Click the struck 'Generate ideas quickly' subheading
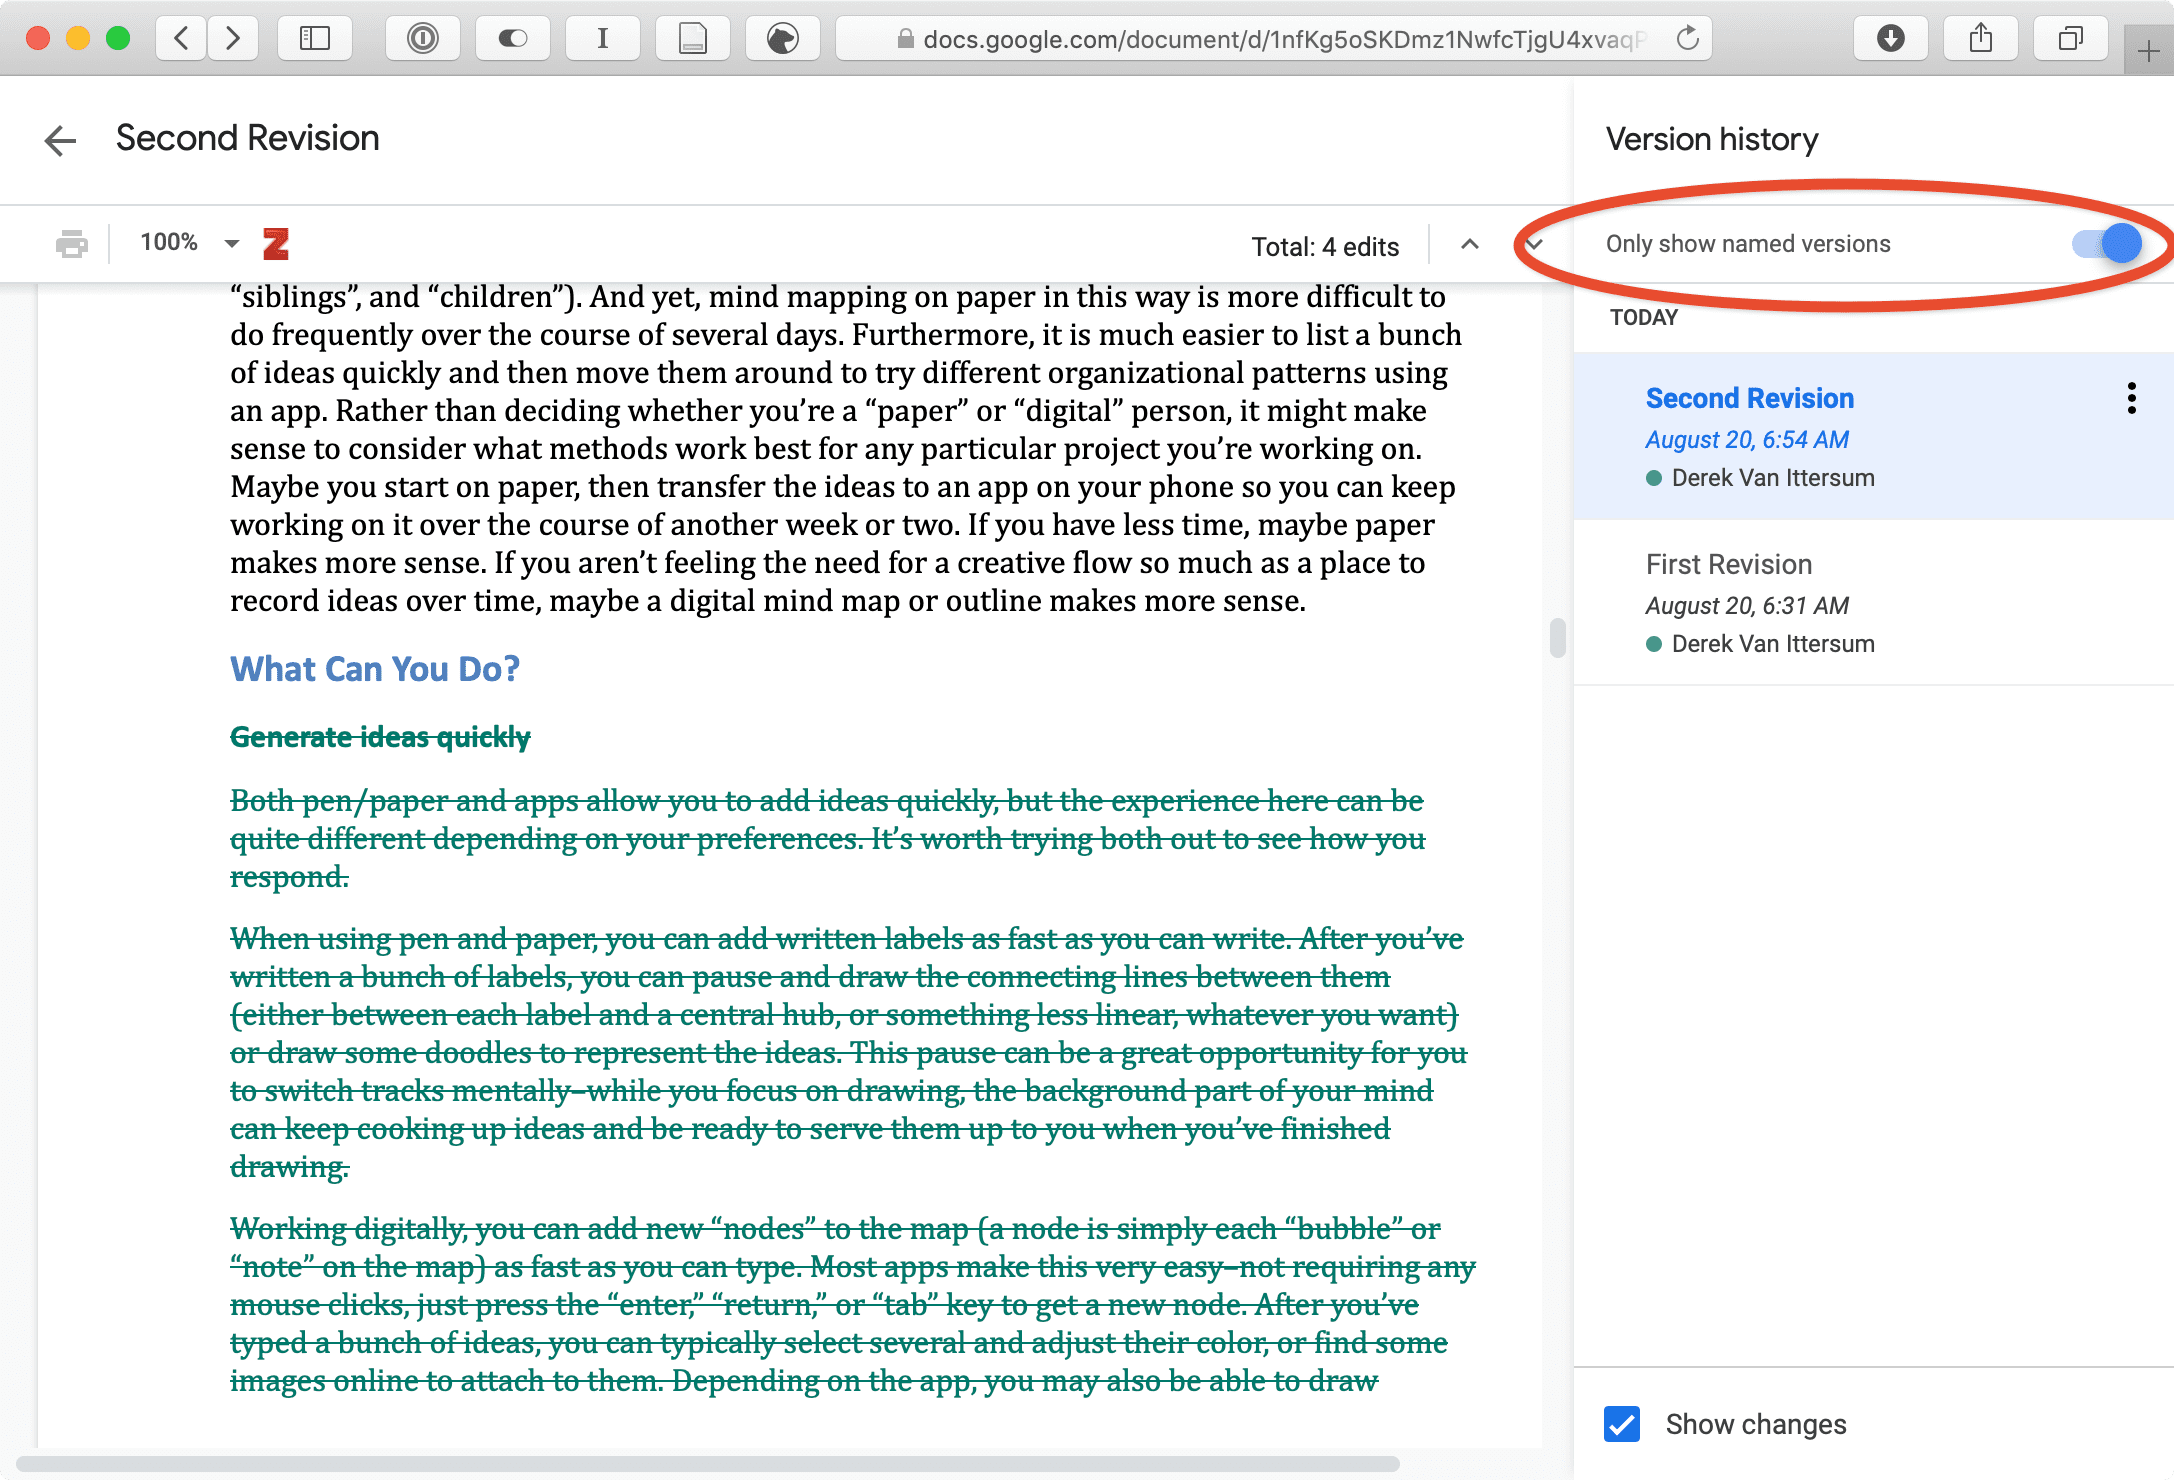The height and width of the screenshot is (1480, 2174). [380, 737]
